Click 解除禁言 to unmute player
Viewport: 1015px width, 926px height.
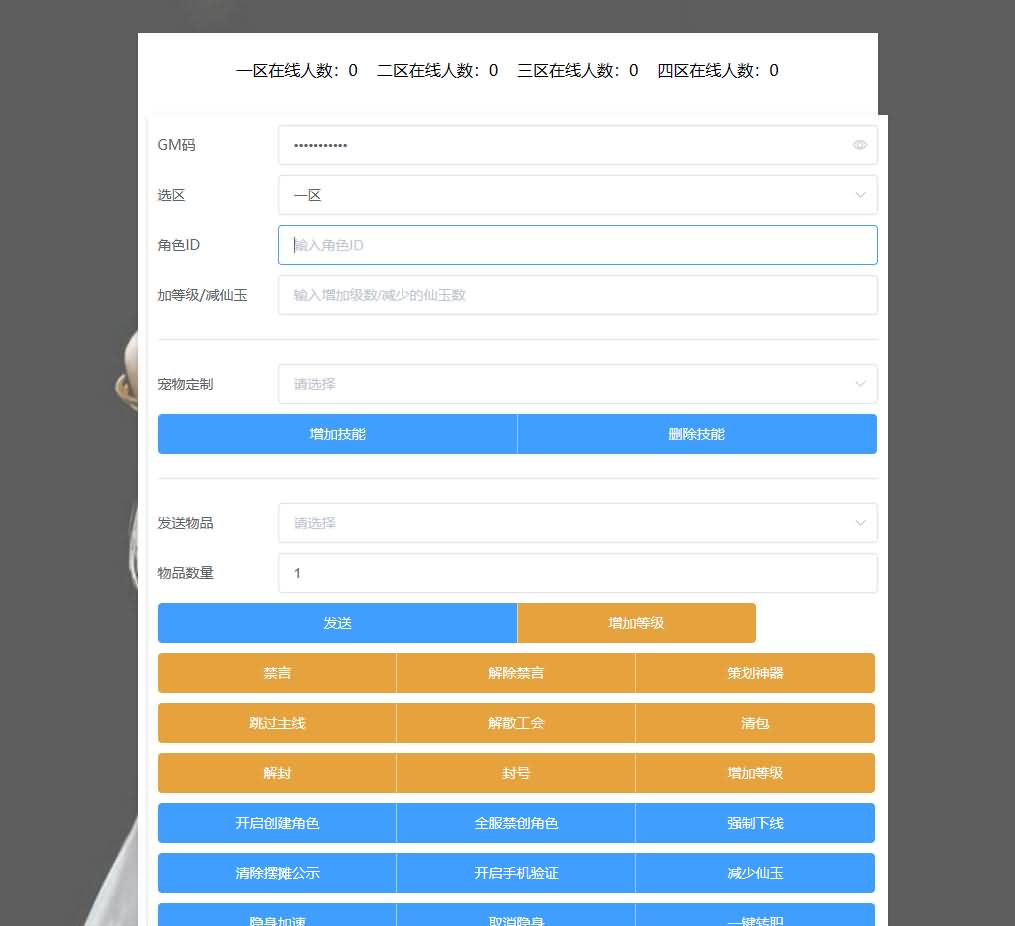(516, 673)
